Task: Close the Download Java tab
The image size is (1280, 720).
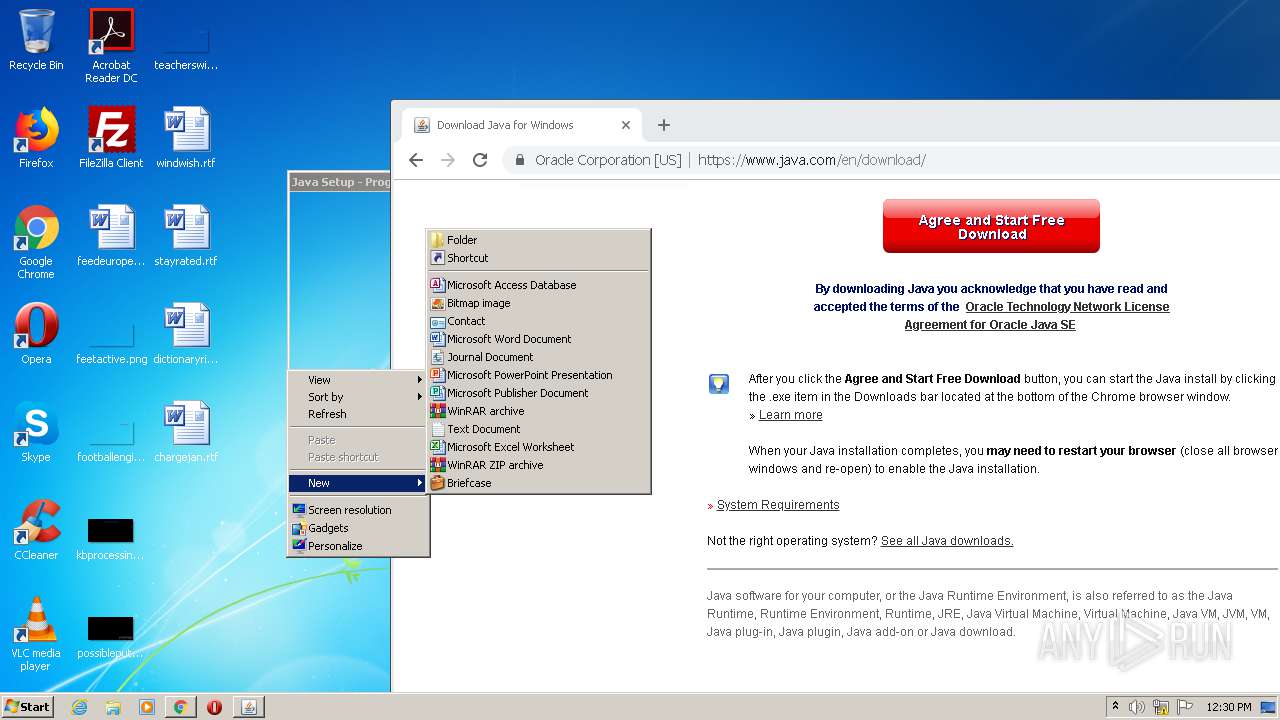Action: tap(626, 125)
